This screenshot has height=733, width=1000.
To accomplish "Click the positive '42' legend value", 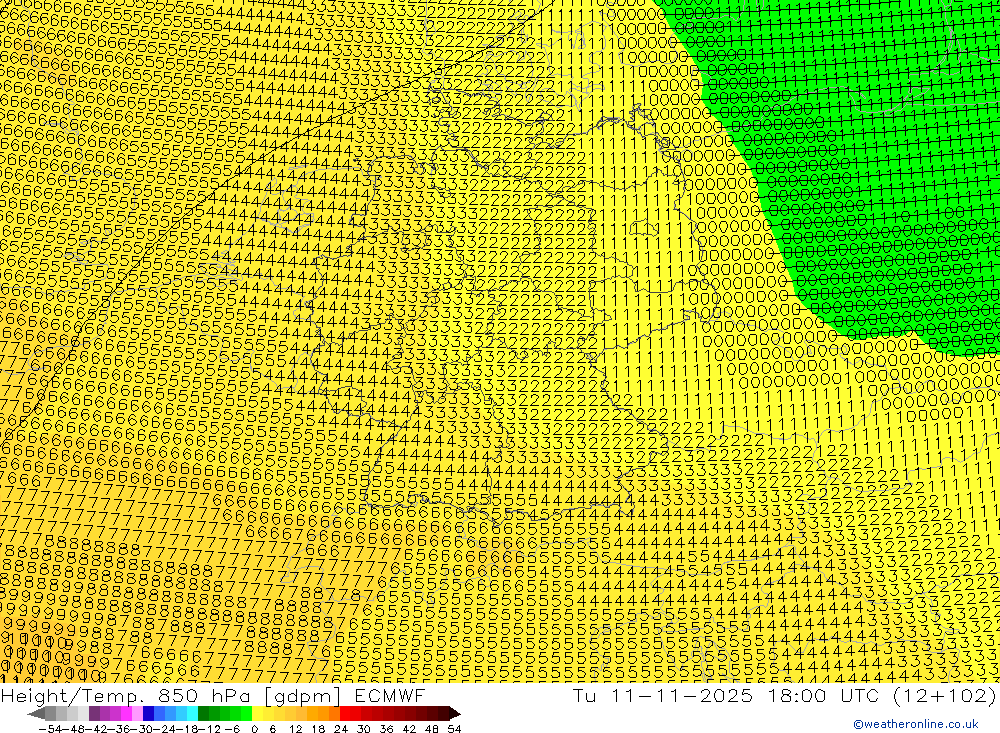I will click(409, 729).
